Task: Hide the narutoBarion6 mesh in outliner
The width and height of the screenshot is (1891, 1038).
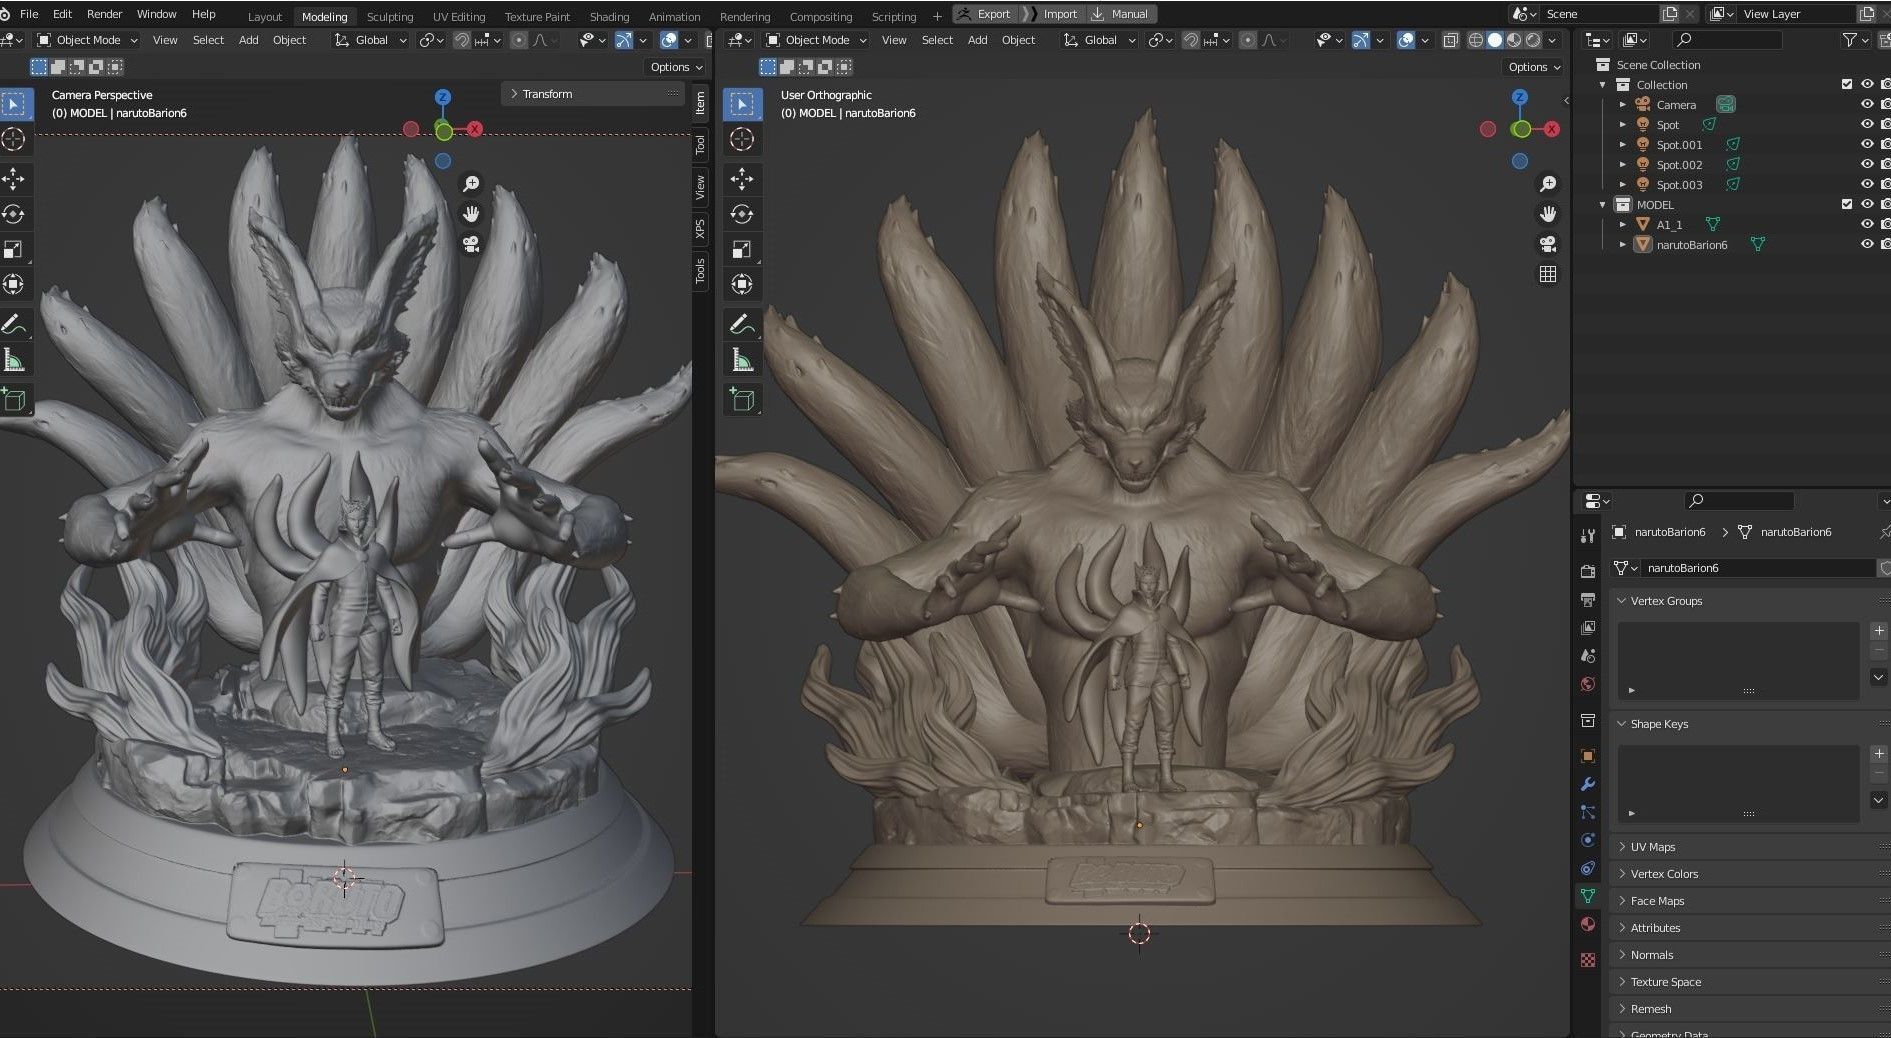Action: [x=1866, y=245]
